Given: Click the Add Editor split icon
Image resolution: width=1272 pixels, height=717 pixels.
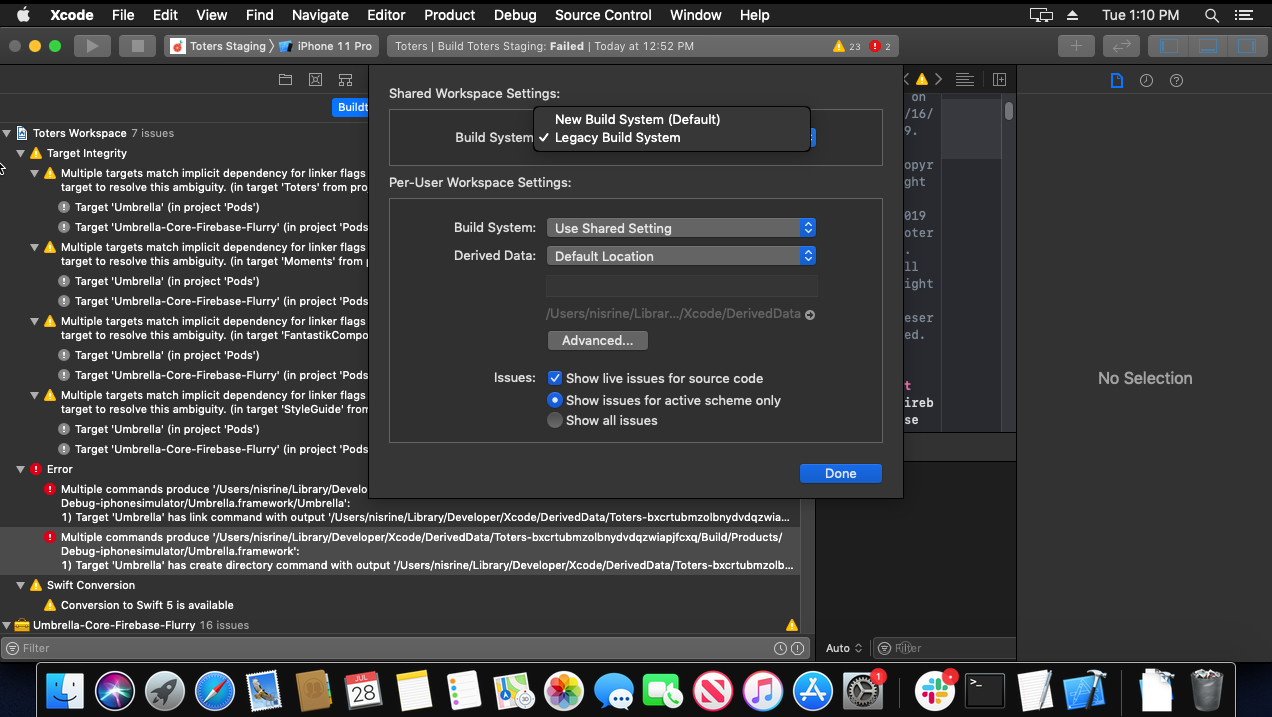Looking at the screenshot, I should coord(999,80).
